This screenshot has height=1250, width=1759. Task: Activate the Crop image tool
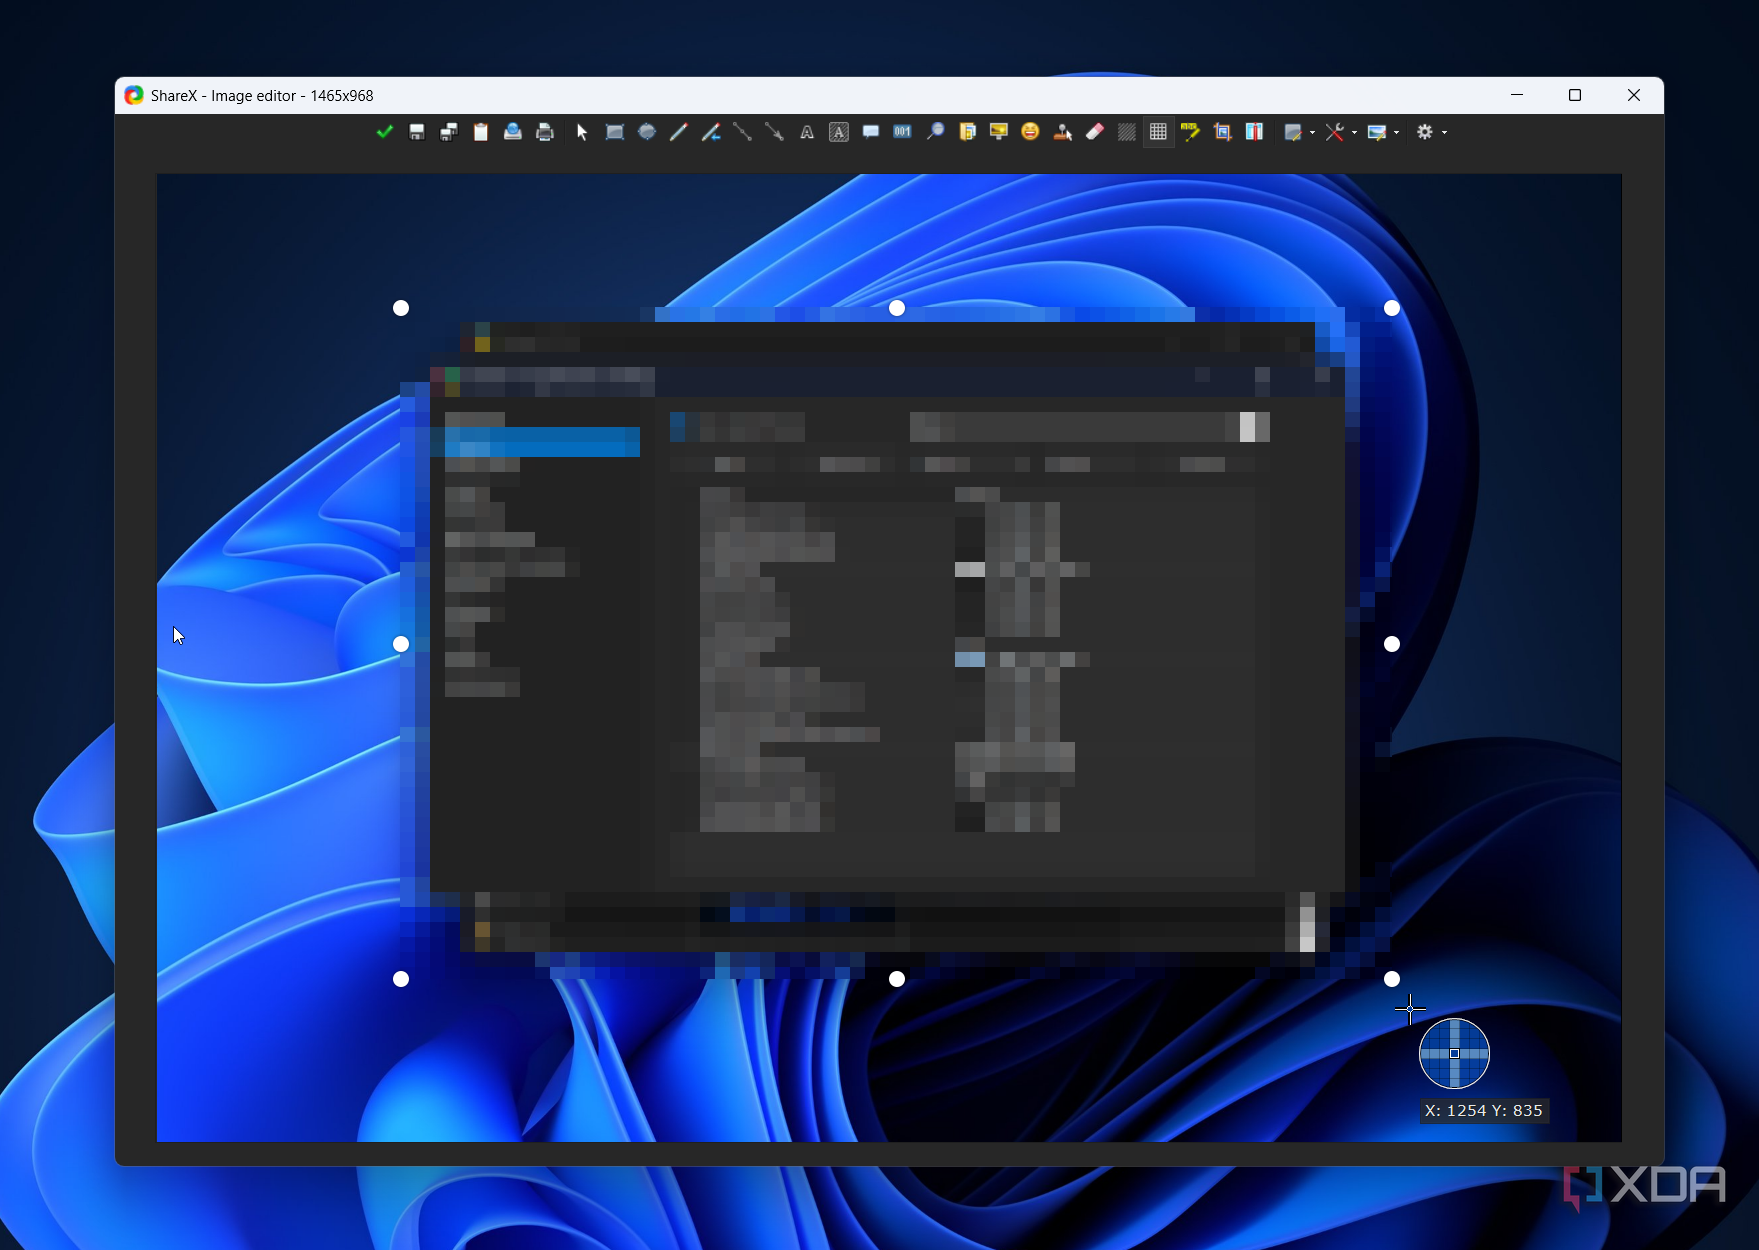[1222, 132]
